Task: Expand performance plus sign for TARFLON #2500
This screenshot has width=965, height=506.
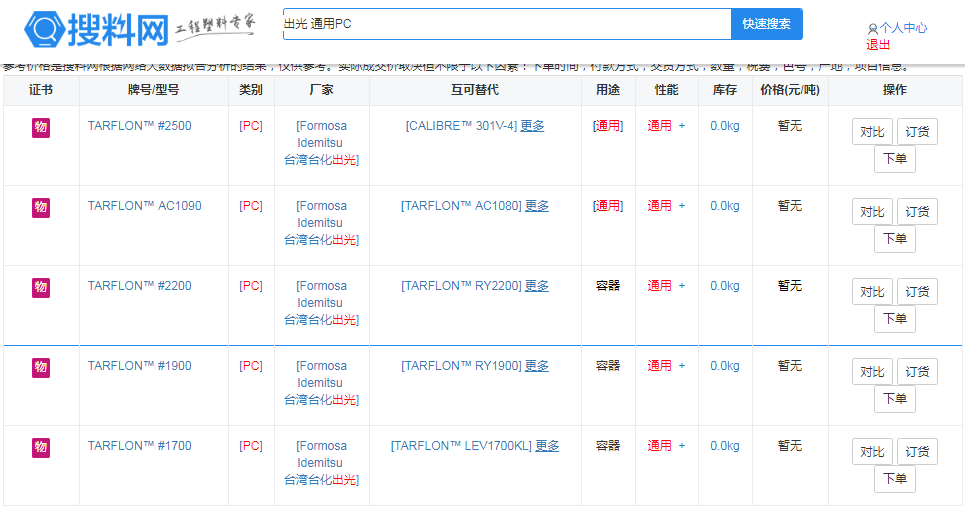Action: (x=682, y=126)
